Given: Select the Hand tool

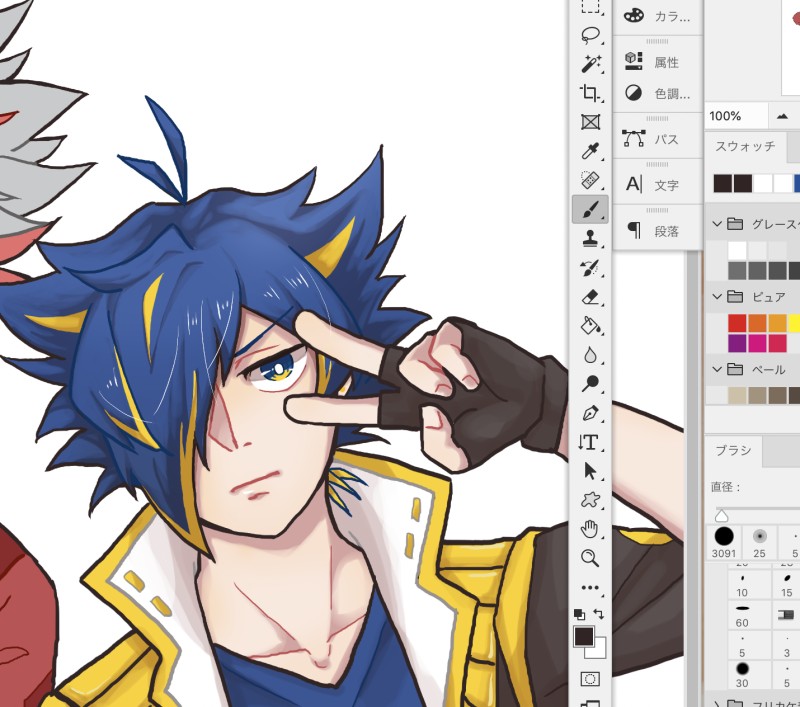Looking at the screenshot, I should click(590, 529).
